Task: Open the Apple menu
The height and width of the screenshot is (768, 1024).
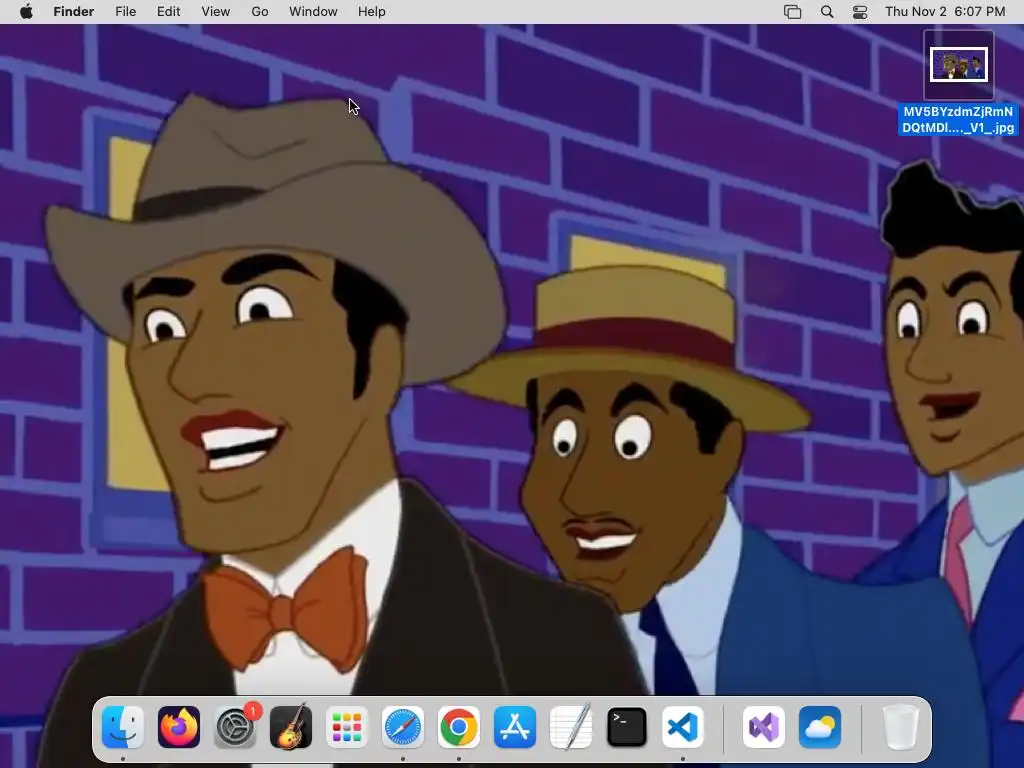Action: [x=26, y=12]
